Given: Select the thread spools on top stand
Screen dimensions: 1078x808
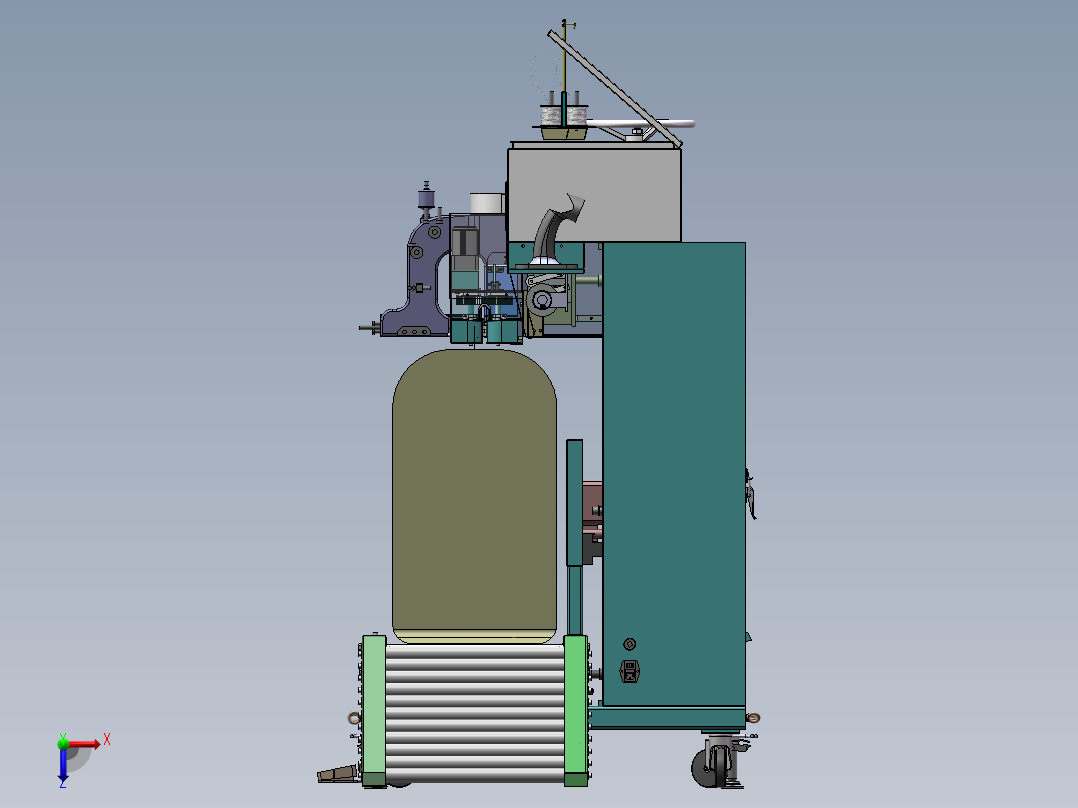Looking at the screenshot, I should pos(564,114).
